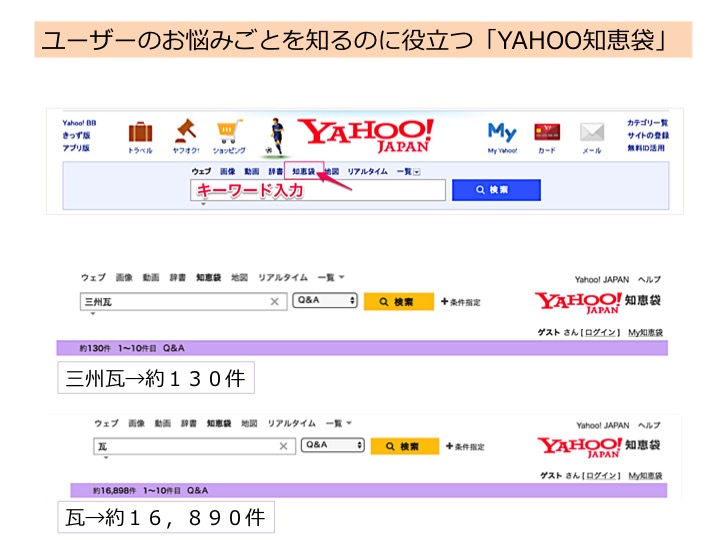The image size is (720, 540).
Task: Clear the 瓦 search field with X
Action: tap(284, 446)
